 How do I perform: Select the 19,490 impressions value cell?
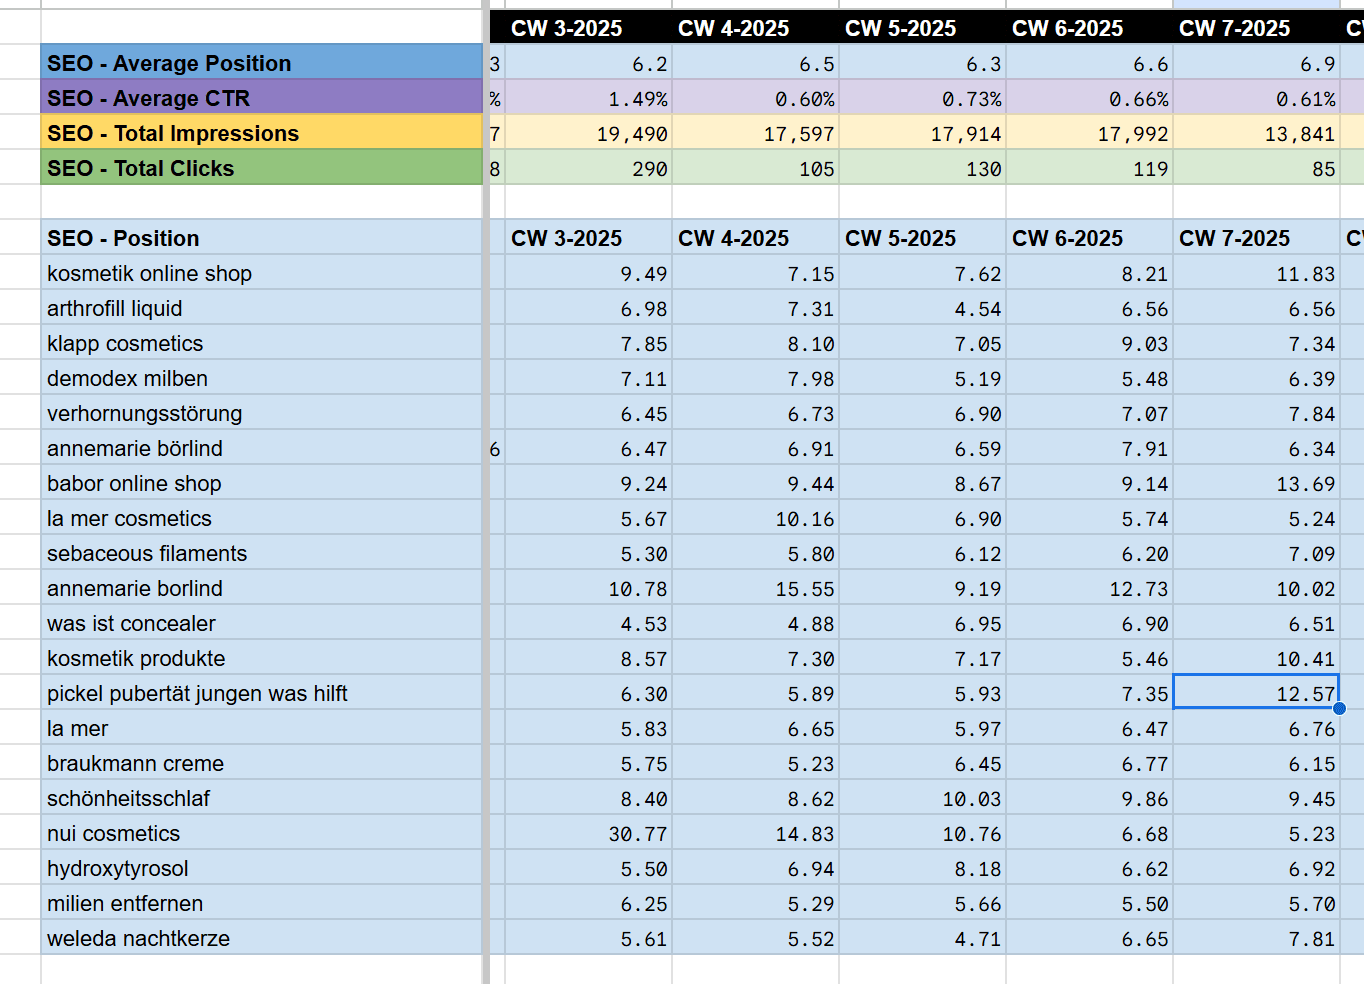pos(590,132)
